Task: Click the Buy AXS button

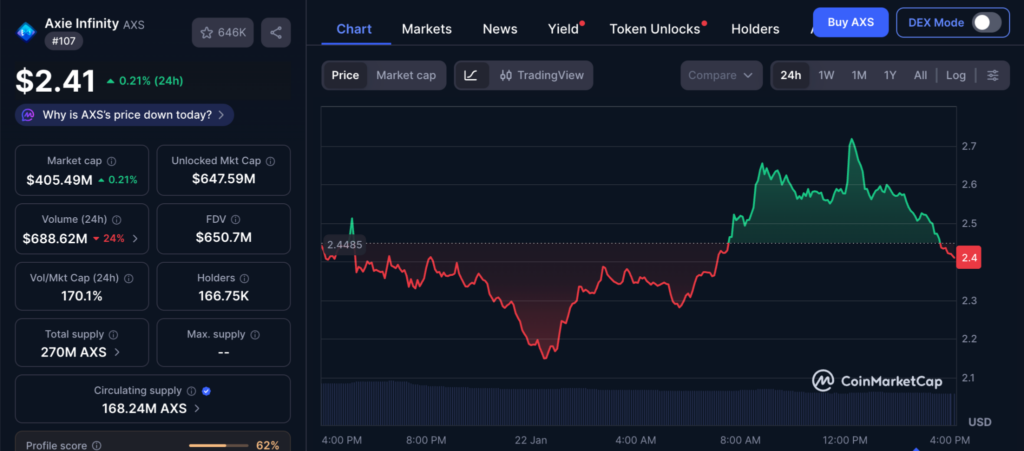Action: coord(850,22)
